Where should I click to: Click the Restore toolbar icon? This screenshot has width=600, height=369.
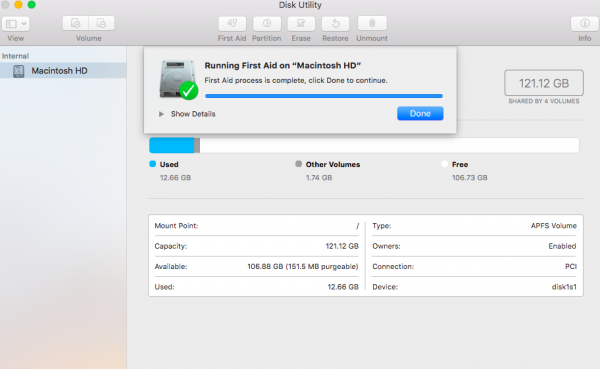click(335, 23)
